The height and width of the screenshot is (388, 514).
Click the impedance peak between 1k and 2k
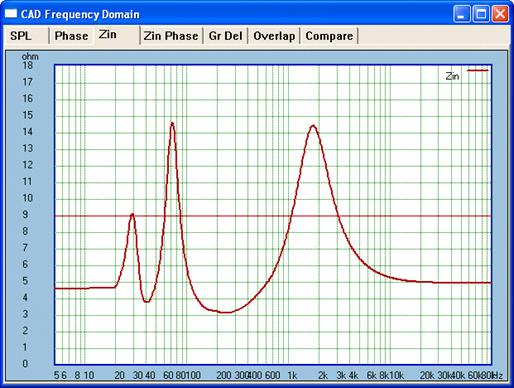coord(313,126)
